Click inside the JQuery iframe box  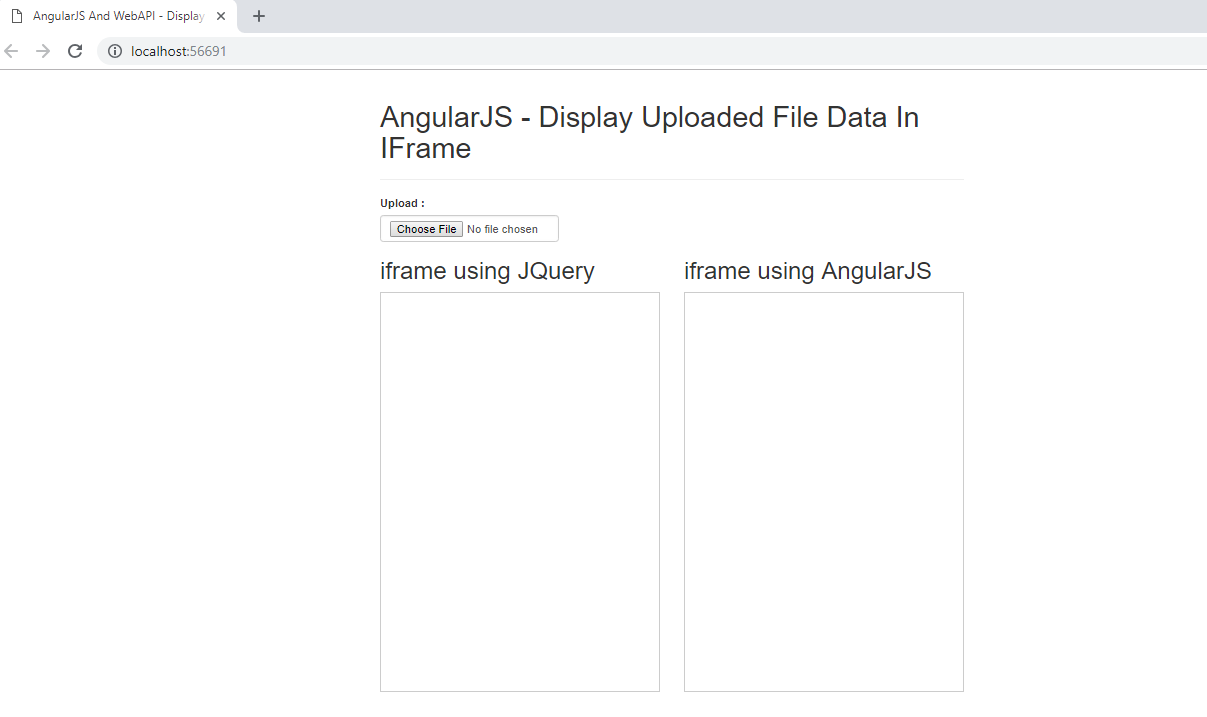[520, 492]
